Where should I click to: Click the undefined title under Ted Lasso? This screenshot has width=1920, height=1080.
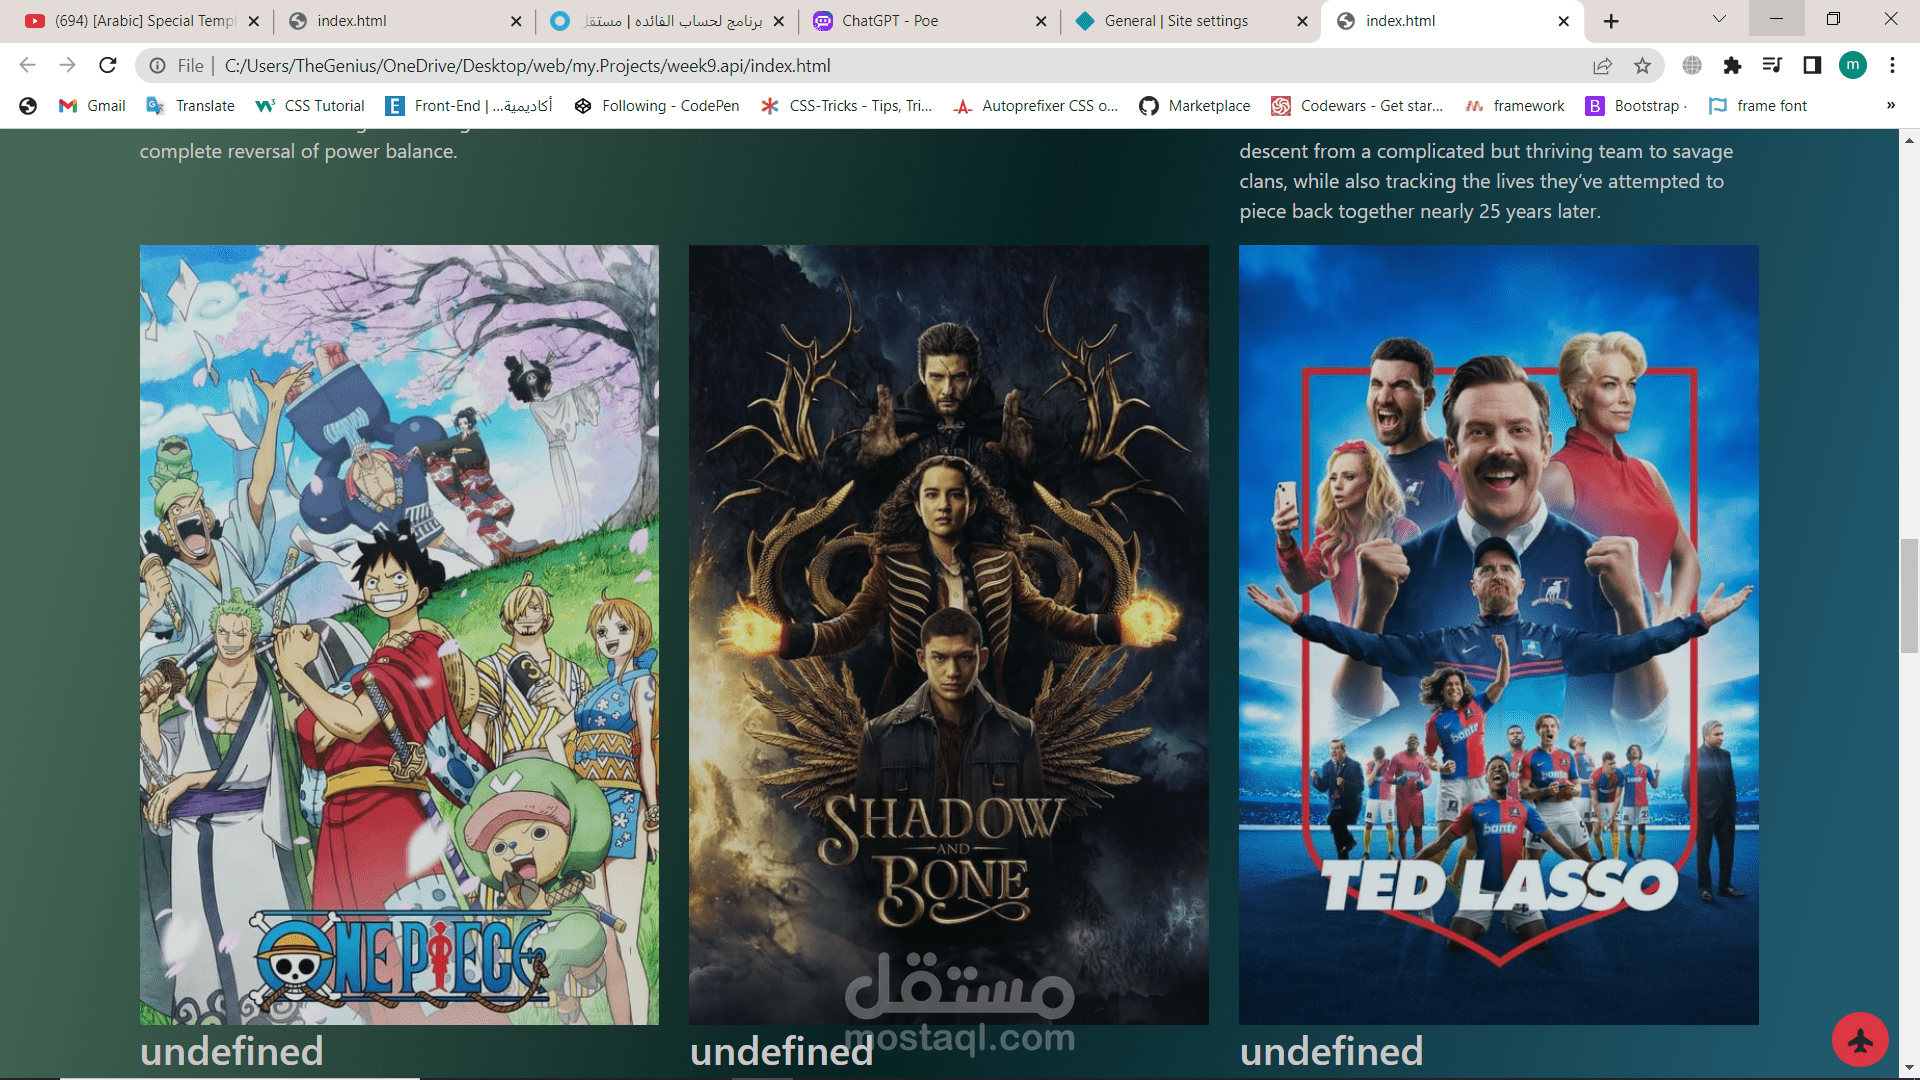tap(1331, 1052)
